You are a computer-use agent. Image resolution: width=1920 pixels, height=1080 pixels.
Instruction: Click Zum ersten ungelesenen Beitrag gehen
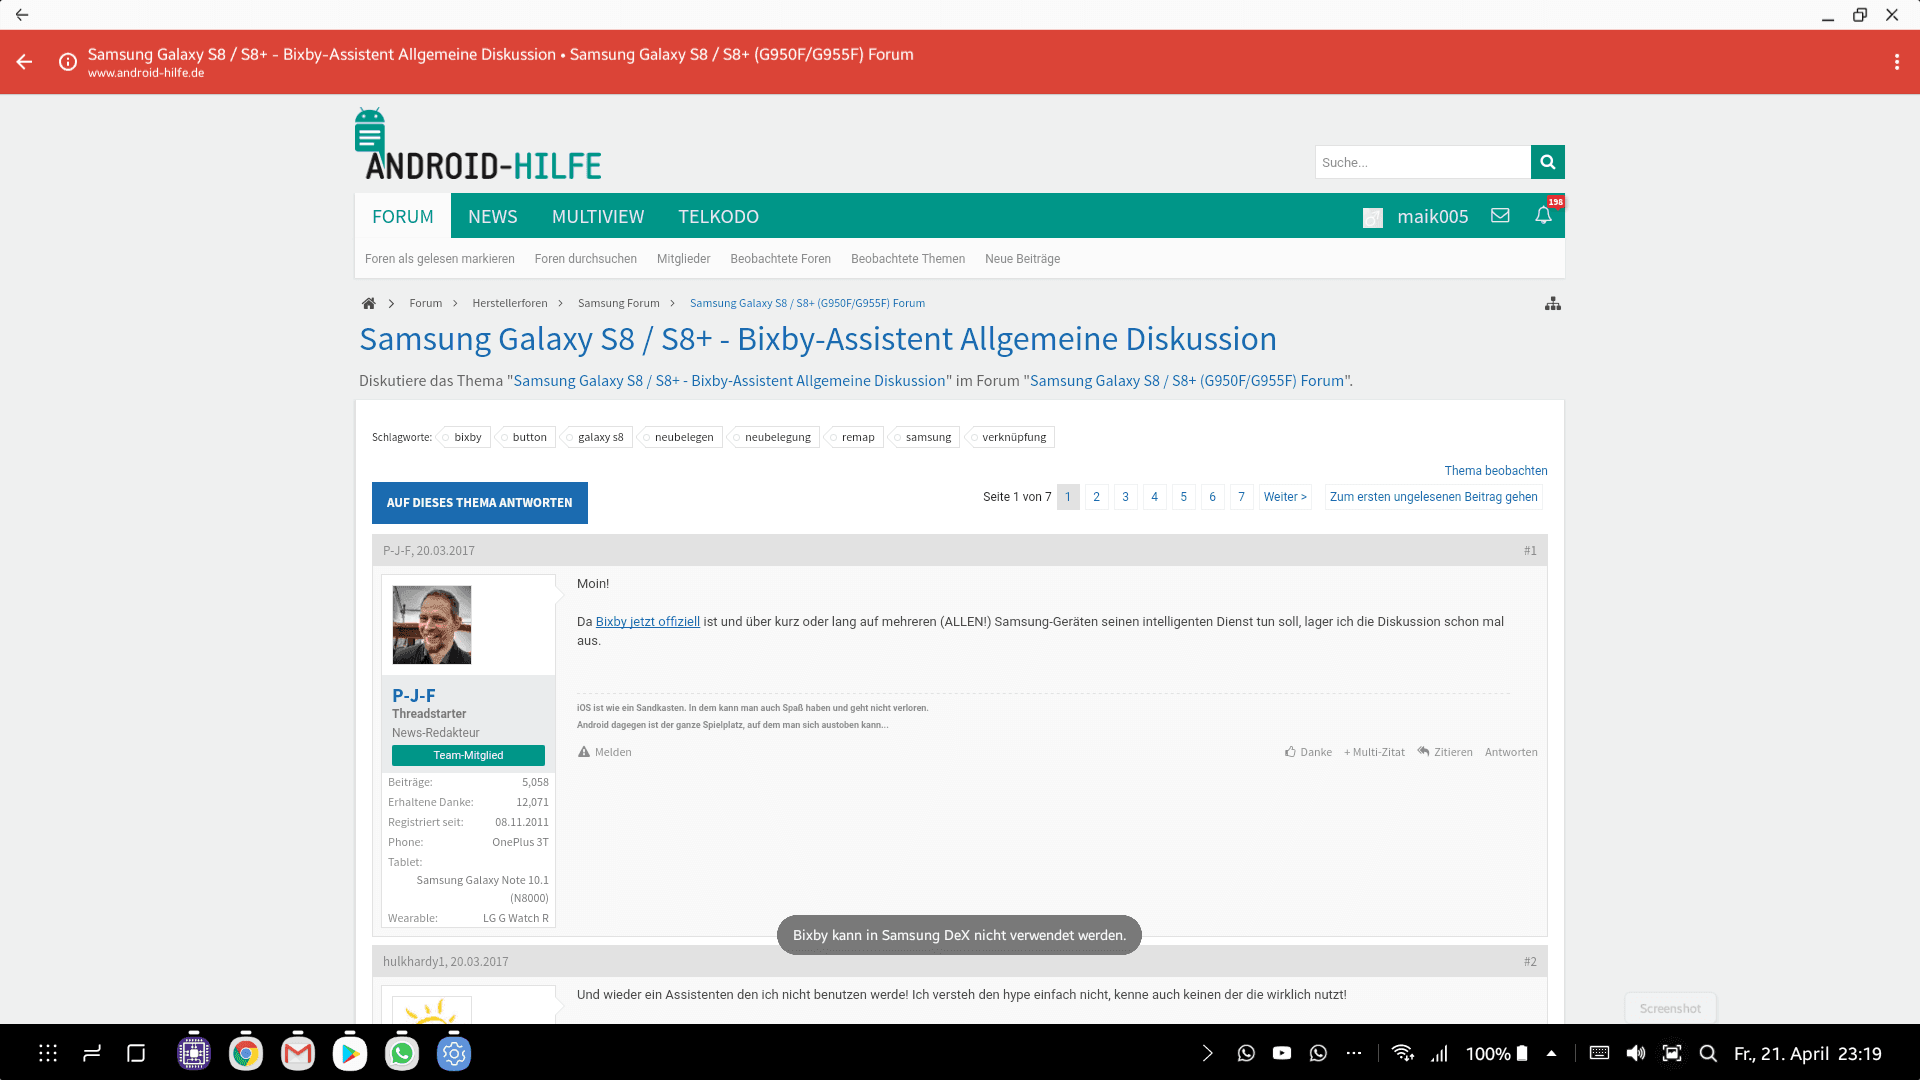pos(1434,497)
